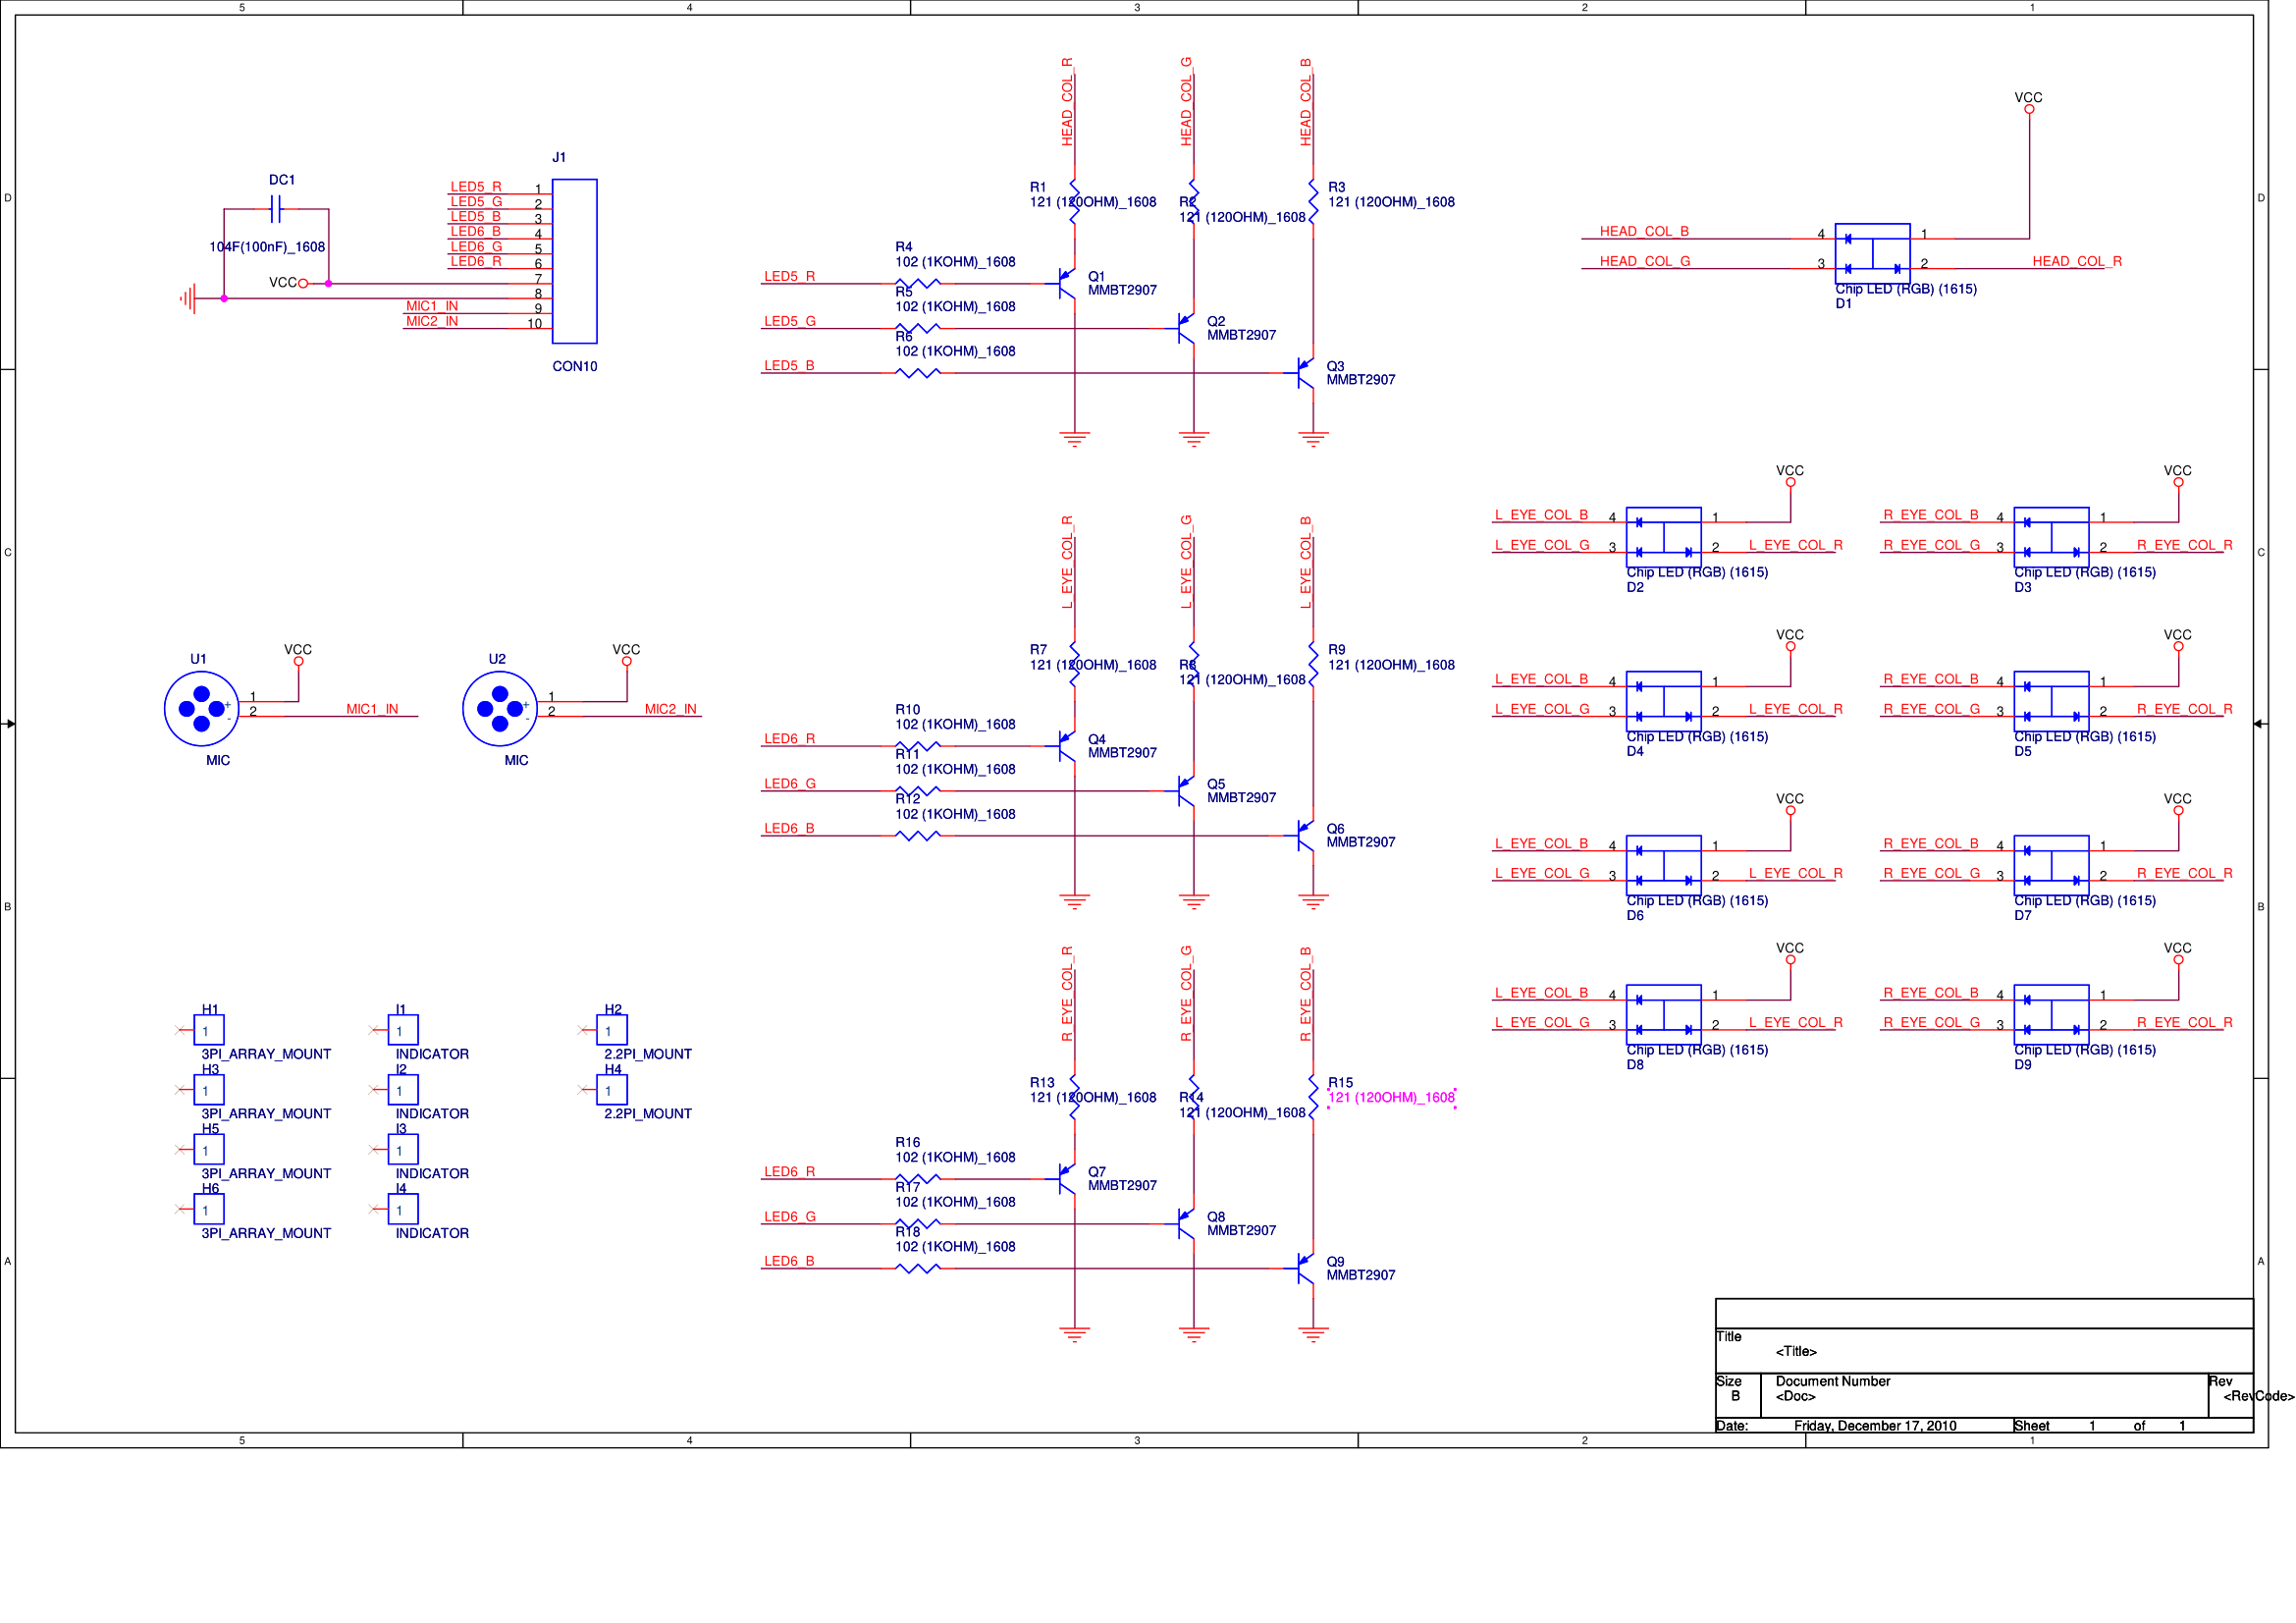Select the MIC1_IN net label beside U1
Image resolution: width=2296 pixels, height=1623 pixels.
[x=372, y=709]
